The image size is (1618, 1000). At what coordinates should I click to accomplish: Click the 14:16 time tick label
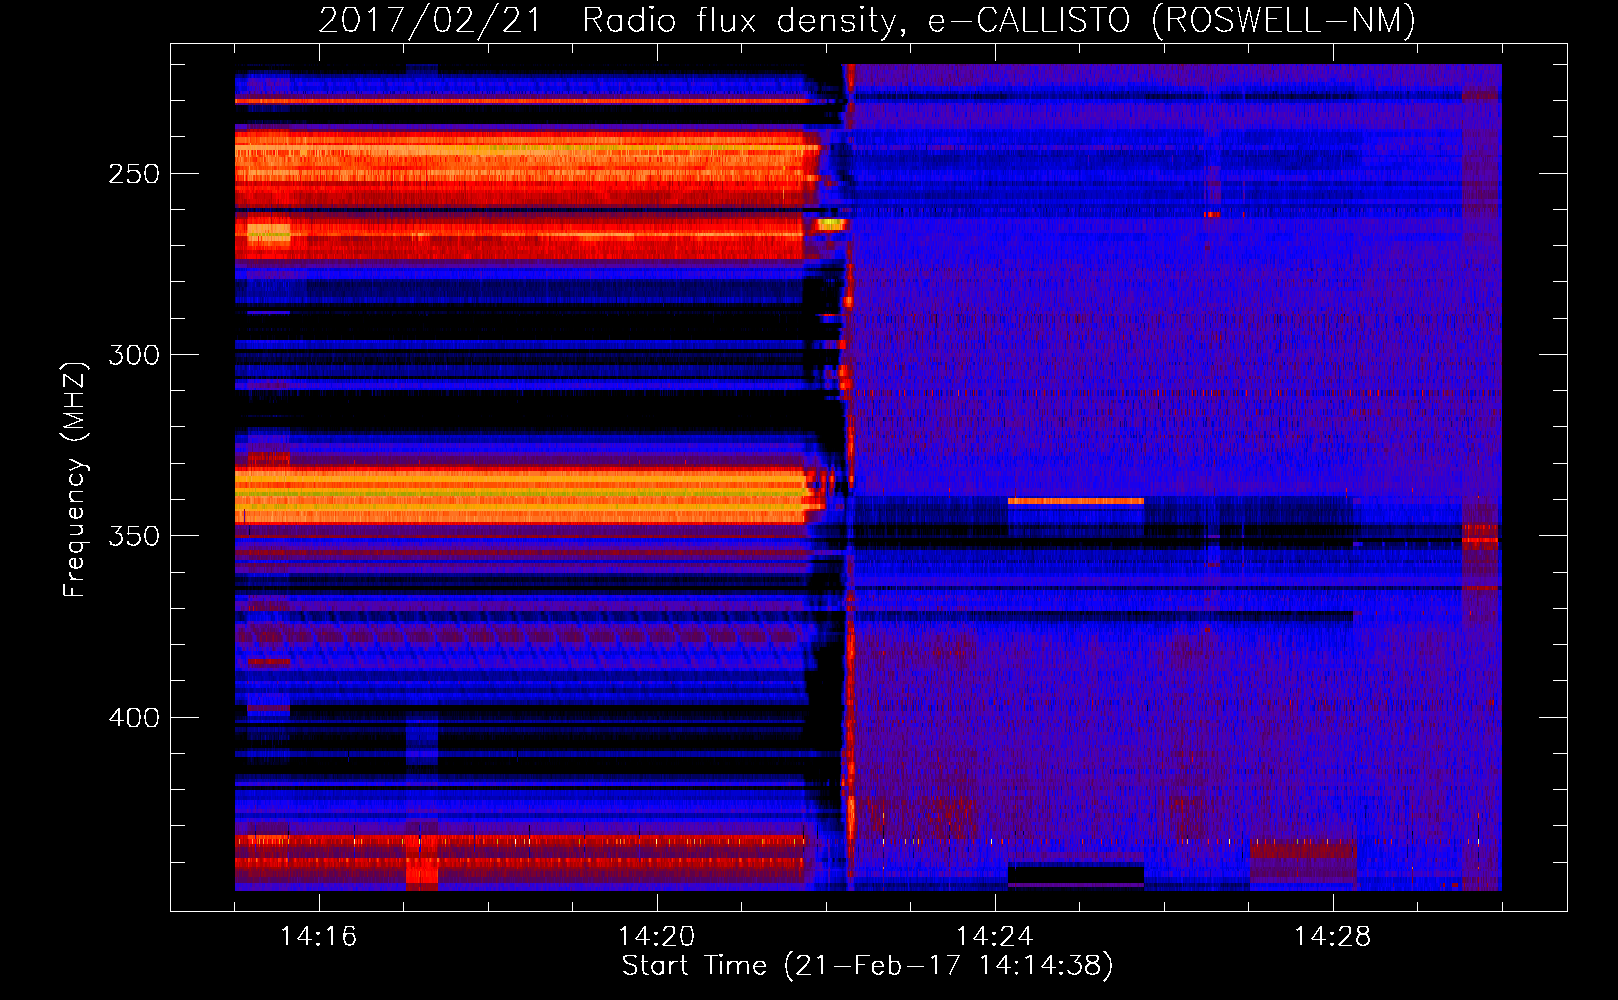[x=318, y=936]
